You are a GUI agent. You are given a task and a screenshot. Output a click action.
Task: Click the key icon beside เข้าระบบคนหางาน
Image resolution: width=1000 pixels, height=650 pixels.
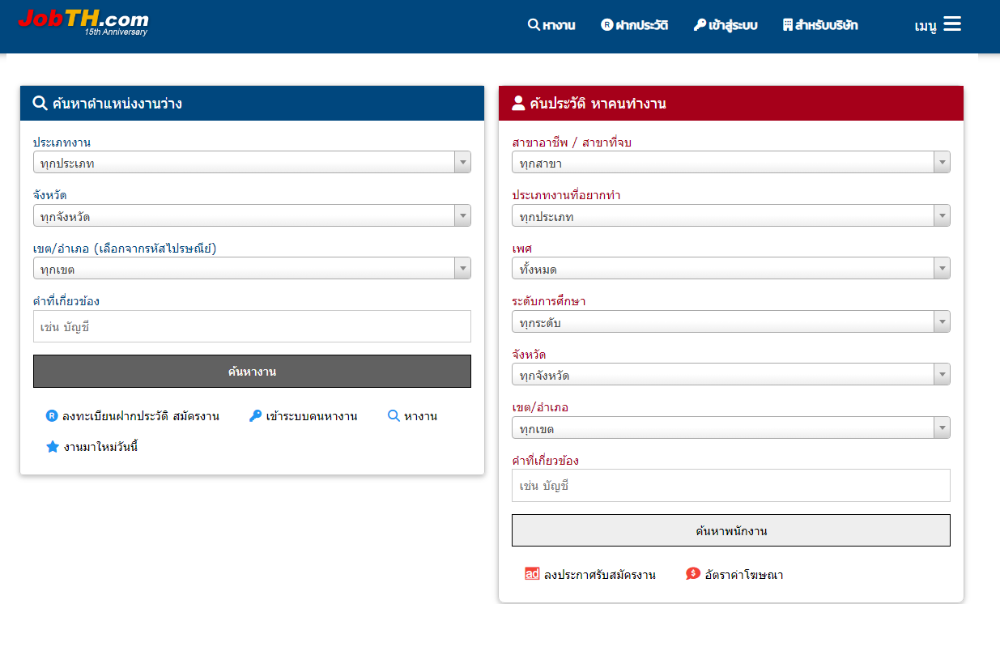(x=255, y=416)
